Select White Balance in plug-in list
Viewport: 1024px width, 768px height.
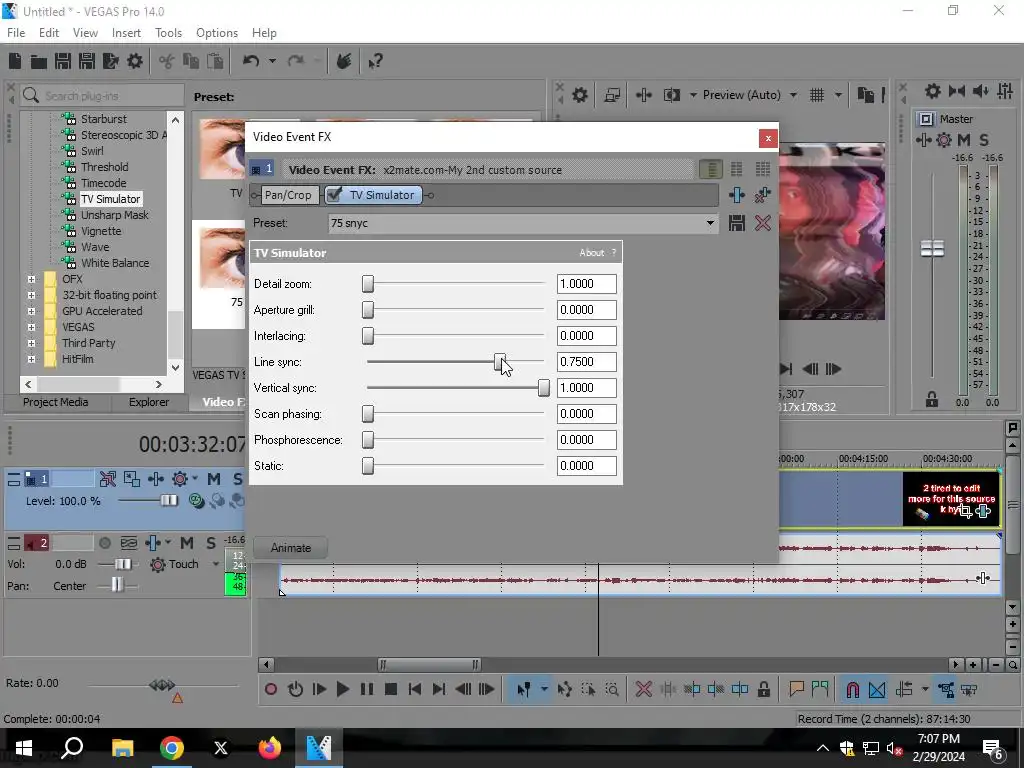coord(115,263)
